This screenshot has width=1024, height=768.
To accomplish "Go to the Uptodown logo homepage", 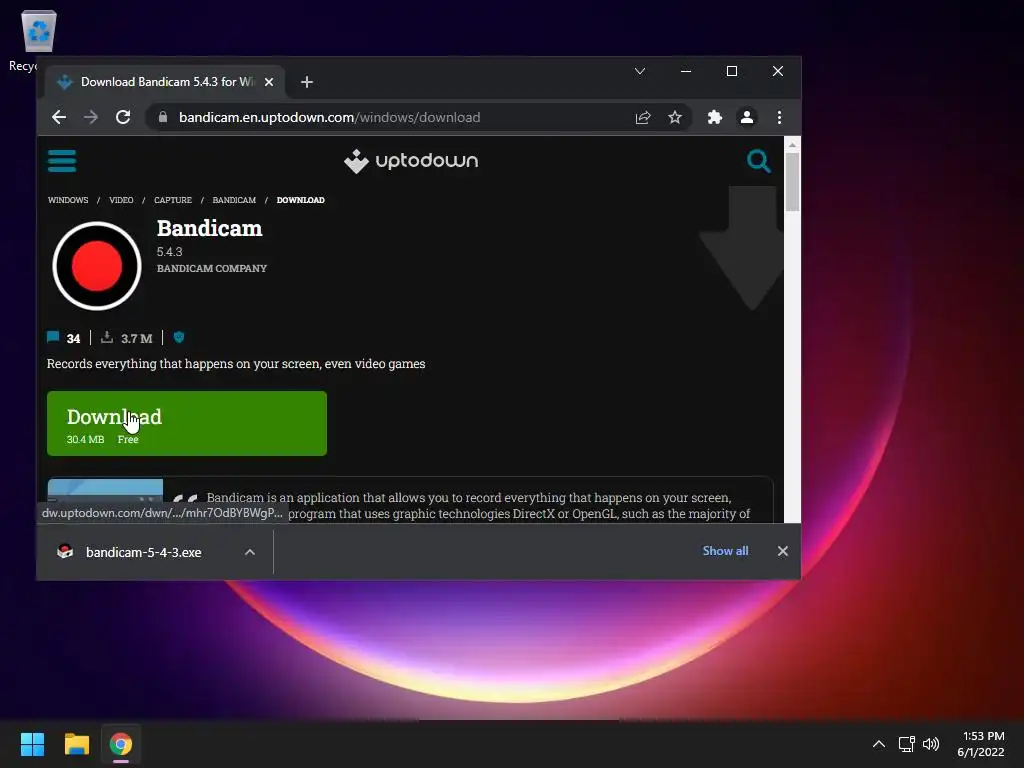I will tap(411, 161).
